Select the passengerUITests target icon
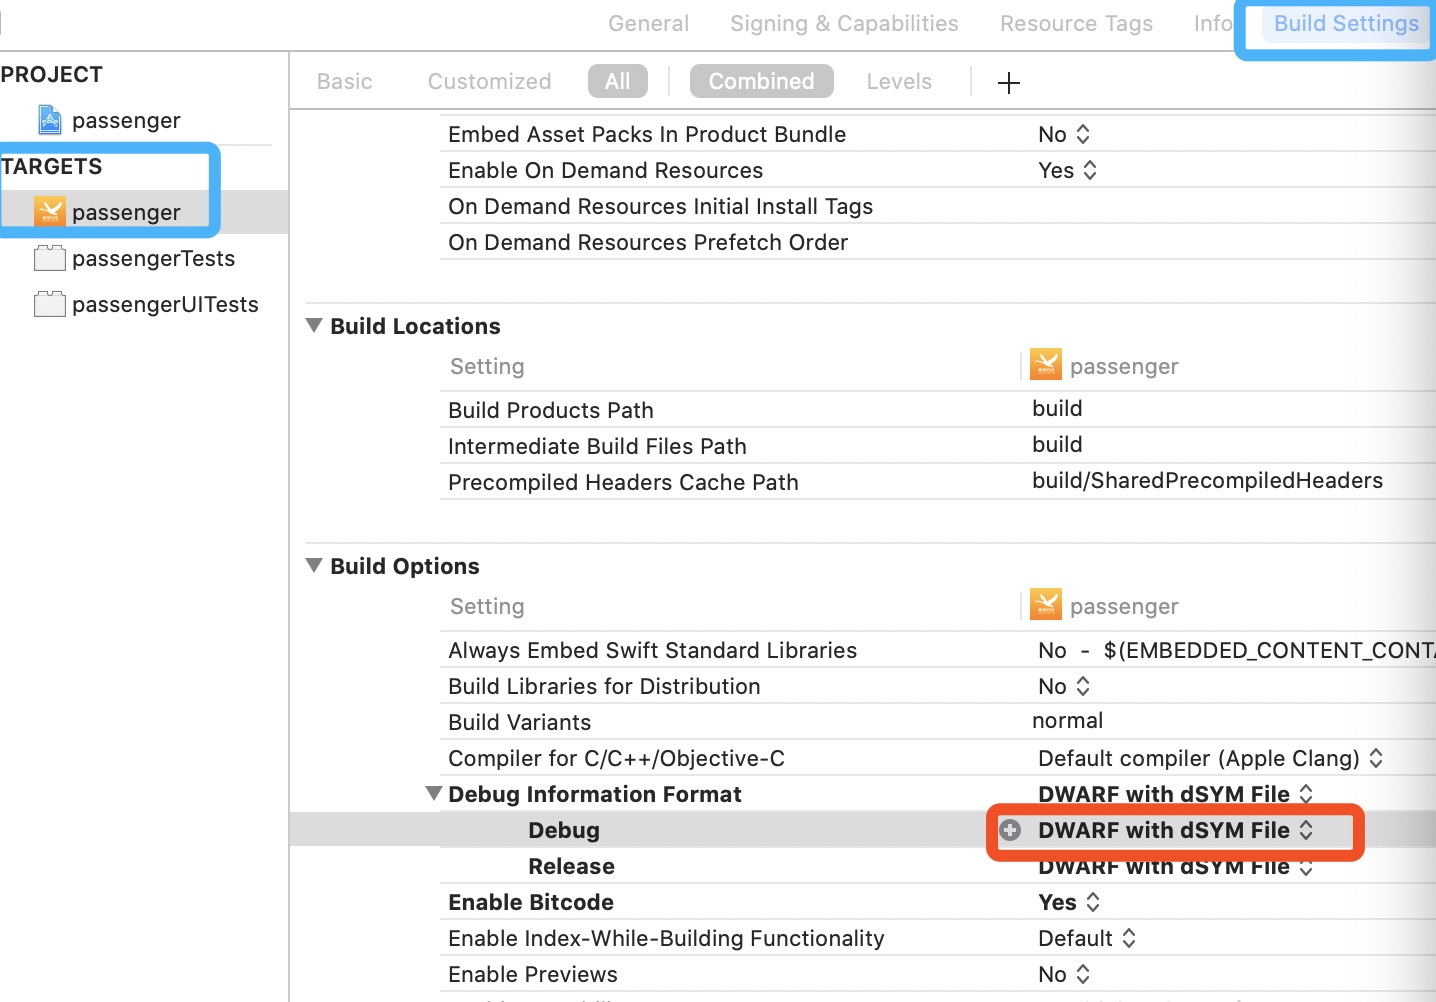Viewport: 1436px width, 1002px height. [x=49, y=304]
